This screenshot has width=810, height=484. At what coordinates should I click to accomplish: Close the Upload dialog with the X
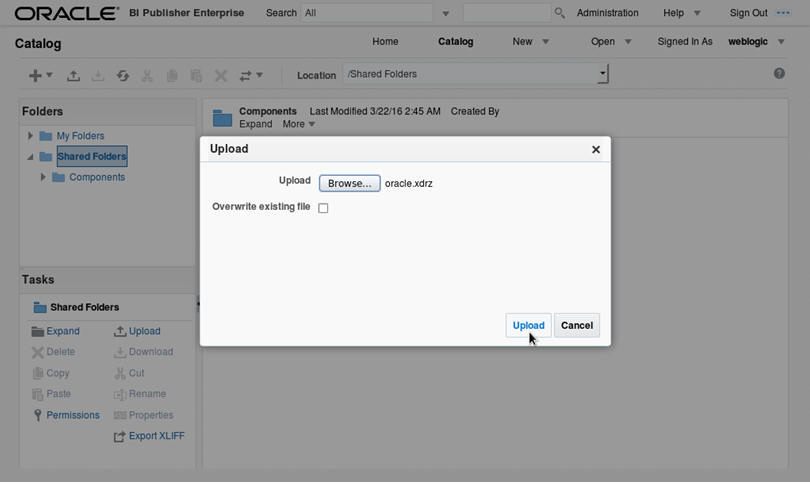tap(596, 149)
